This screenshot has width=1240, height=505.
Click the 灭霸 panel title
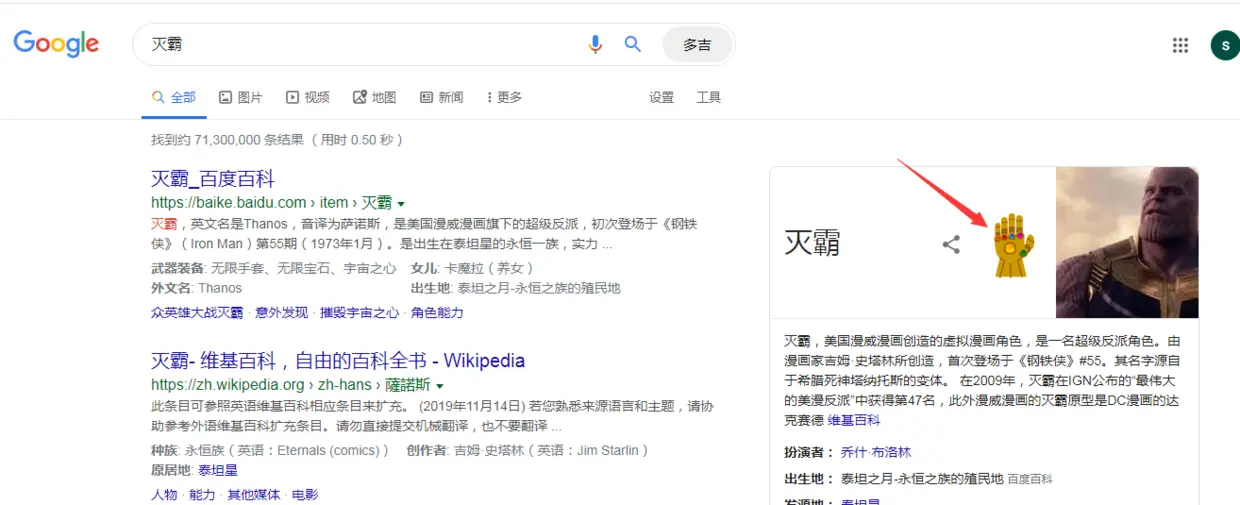point(812,242)
